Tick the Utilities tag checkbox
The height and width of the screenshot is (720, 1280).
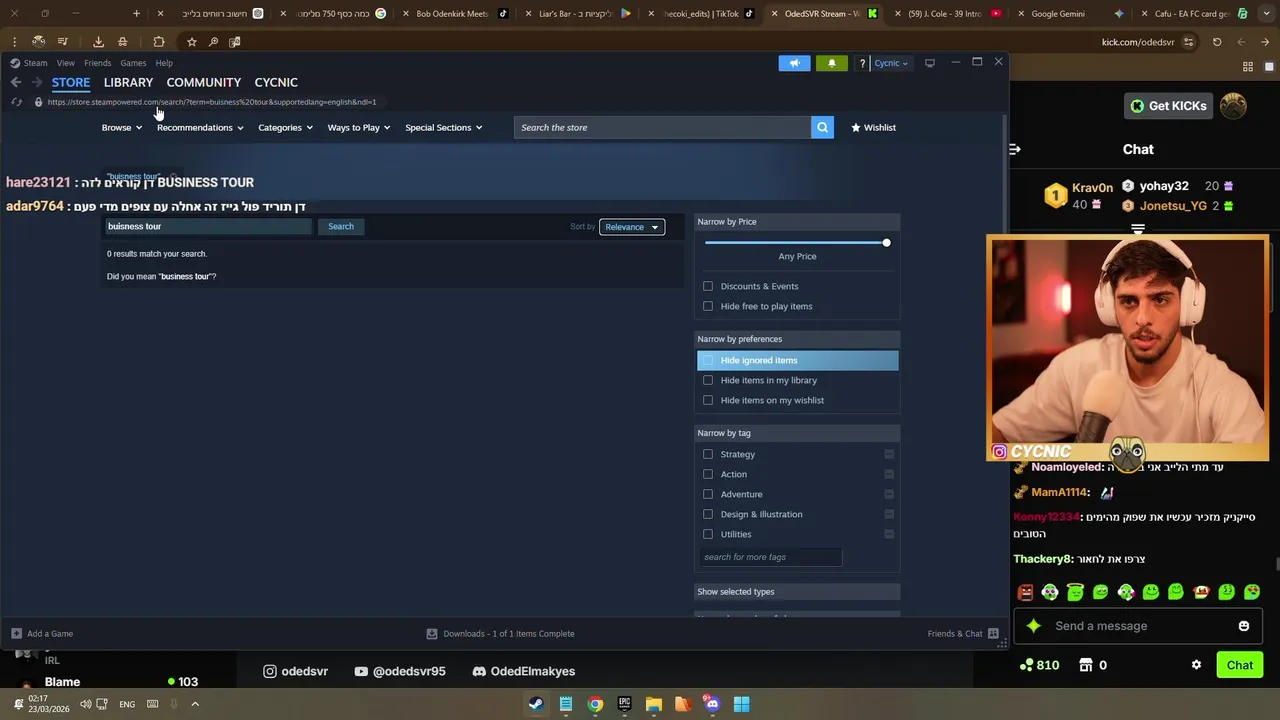coord(708,534)
